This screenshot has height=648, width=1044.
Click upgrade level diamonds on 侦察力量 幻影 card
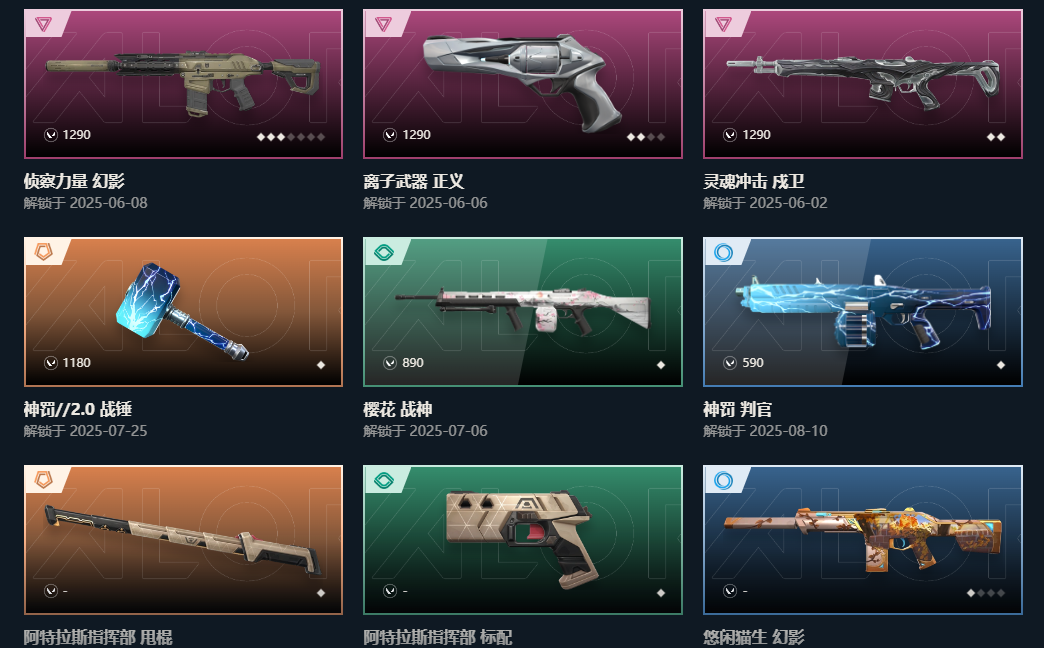coord(291,137)
